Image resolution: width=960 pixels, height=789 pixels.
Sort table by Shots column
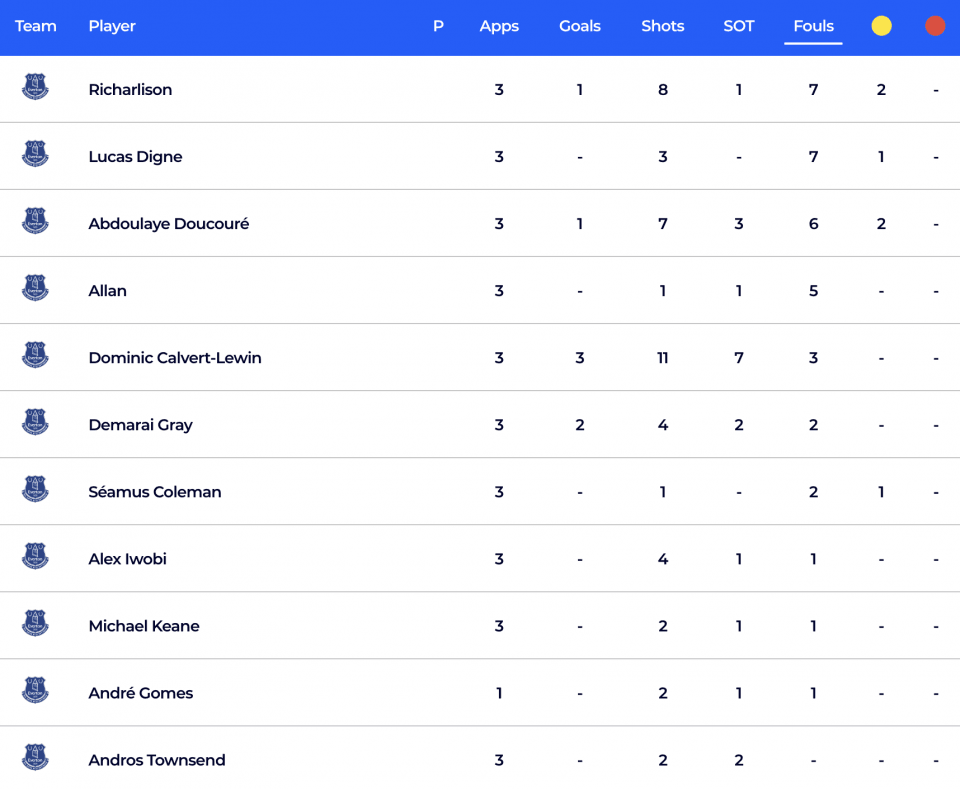662,26
